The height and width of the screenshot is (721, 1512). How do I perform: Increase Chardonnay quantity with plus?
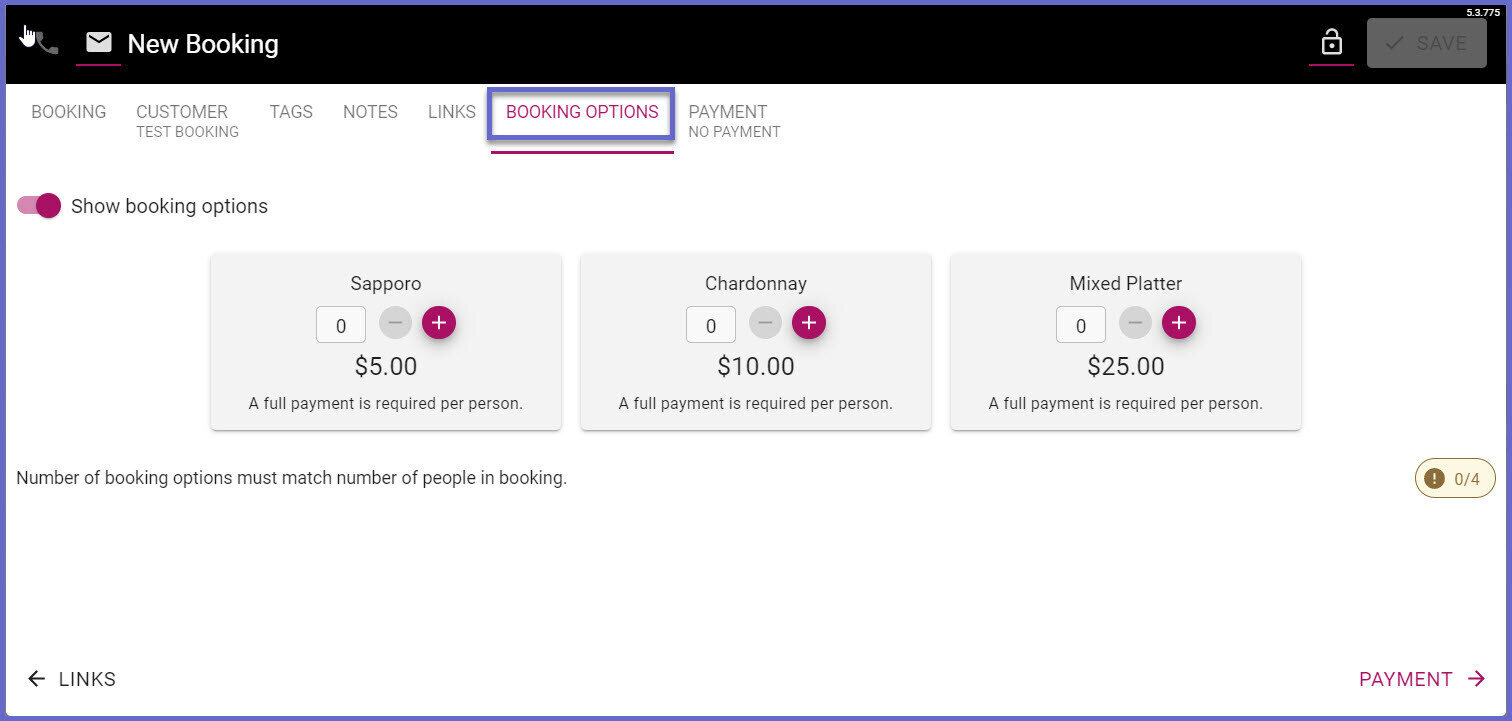point(809,323)
